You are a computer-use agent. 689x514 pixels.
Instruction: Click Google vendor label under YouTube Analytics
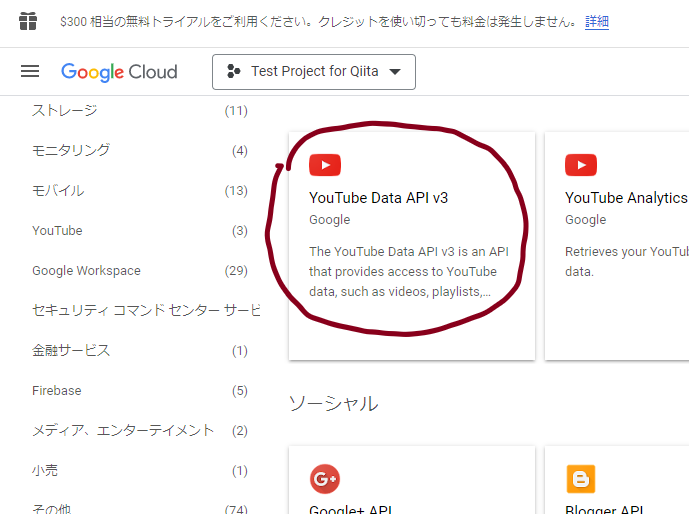(586, 220)
